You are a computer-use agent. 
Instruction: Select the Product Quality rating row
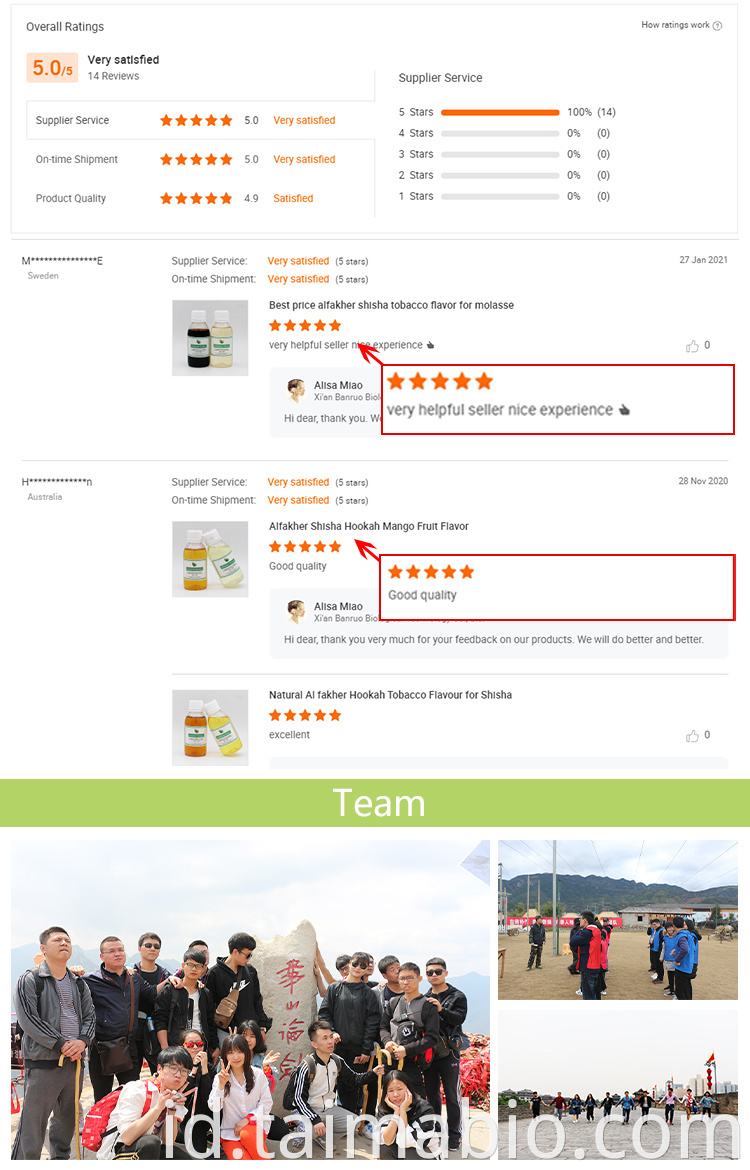(x=200, y=198)
